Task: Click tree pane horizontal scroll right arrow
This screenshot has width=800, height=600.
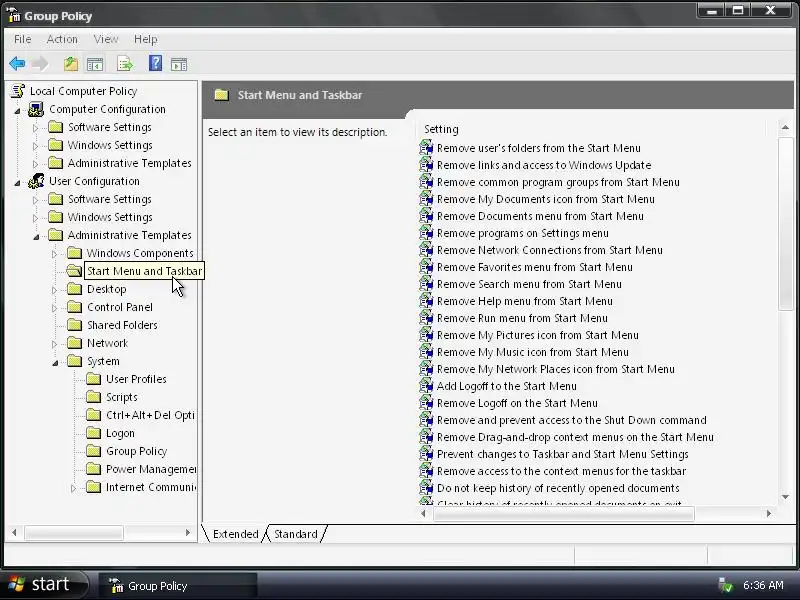Action: 188,533
